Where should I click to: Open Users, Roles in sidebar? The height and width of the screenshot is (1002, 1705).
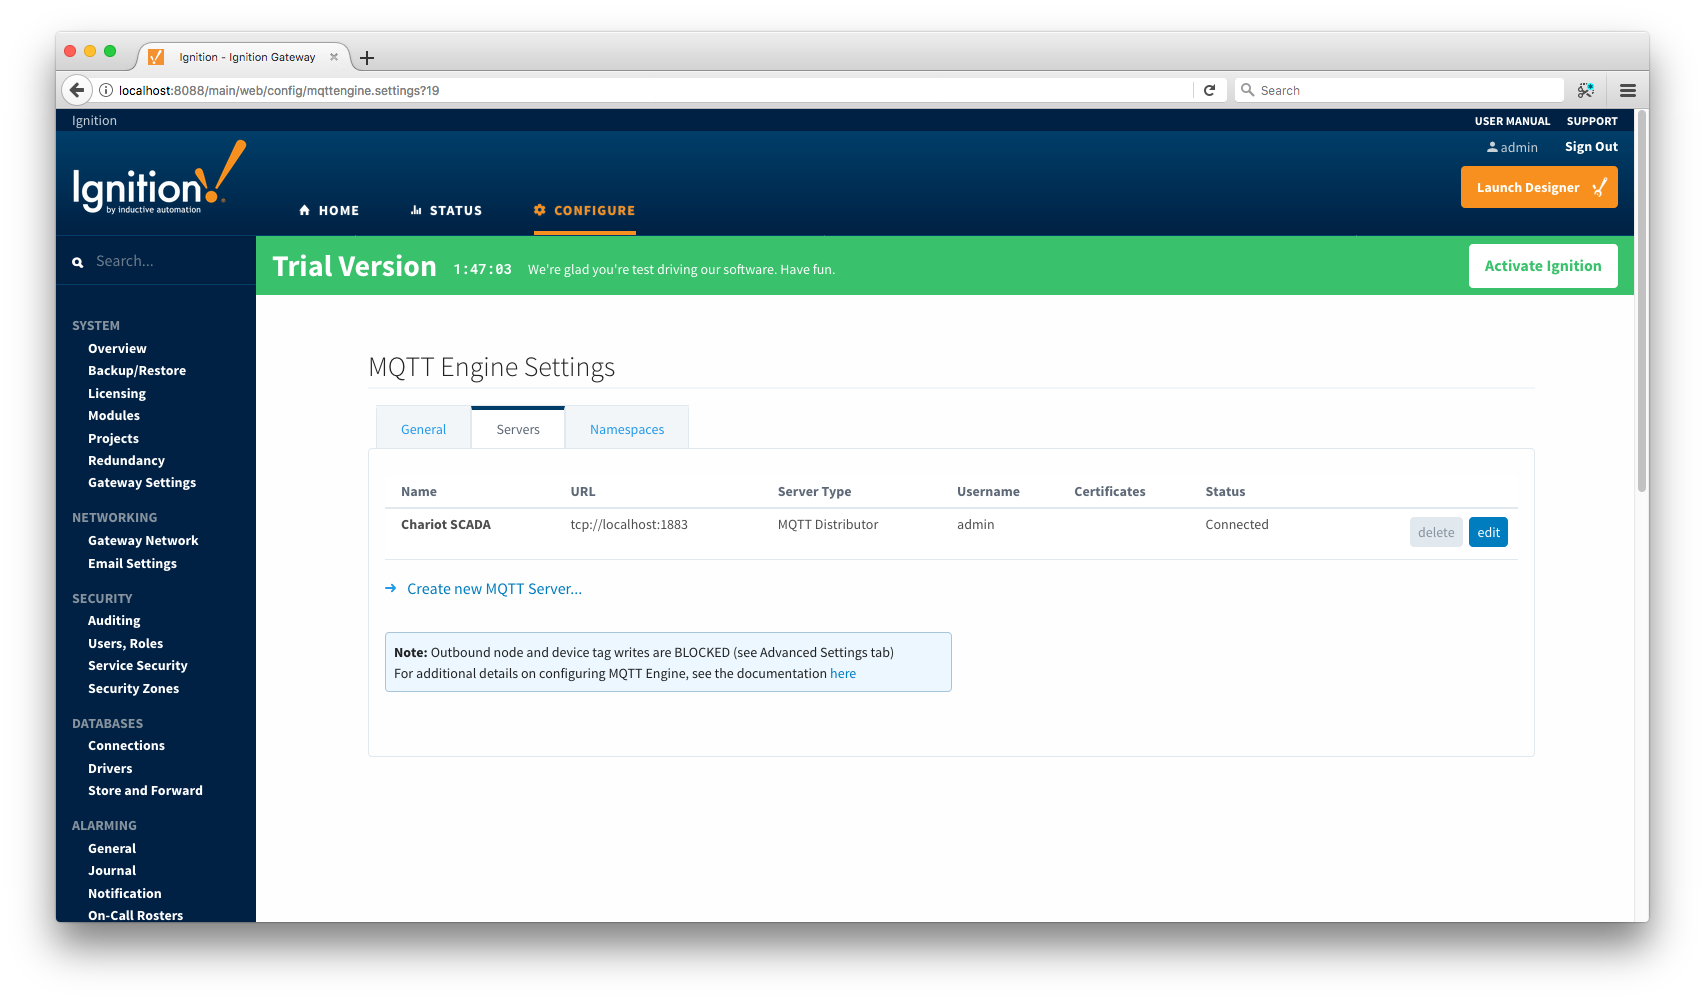click(125, 644)
